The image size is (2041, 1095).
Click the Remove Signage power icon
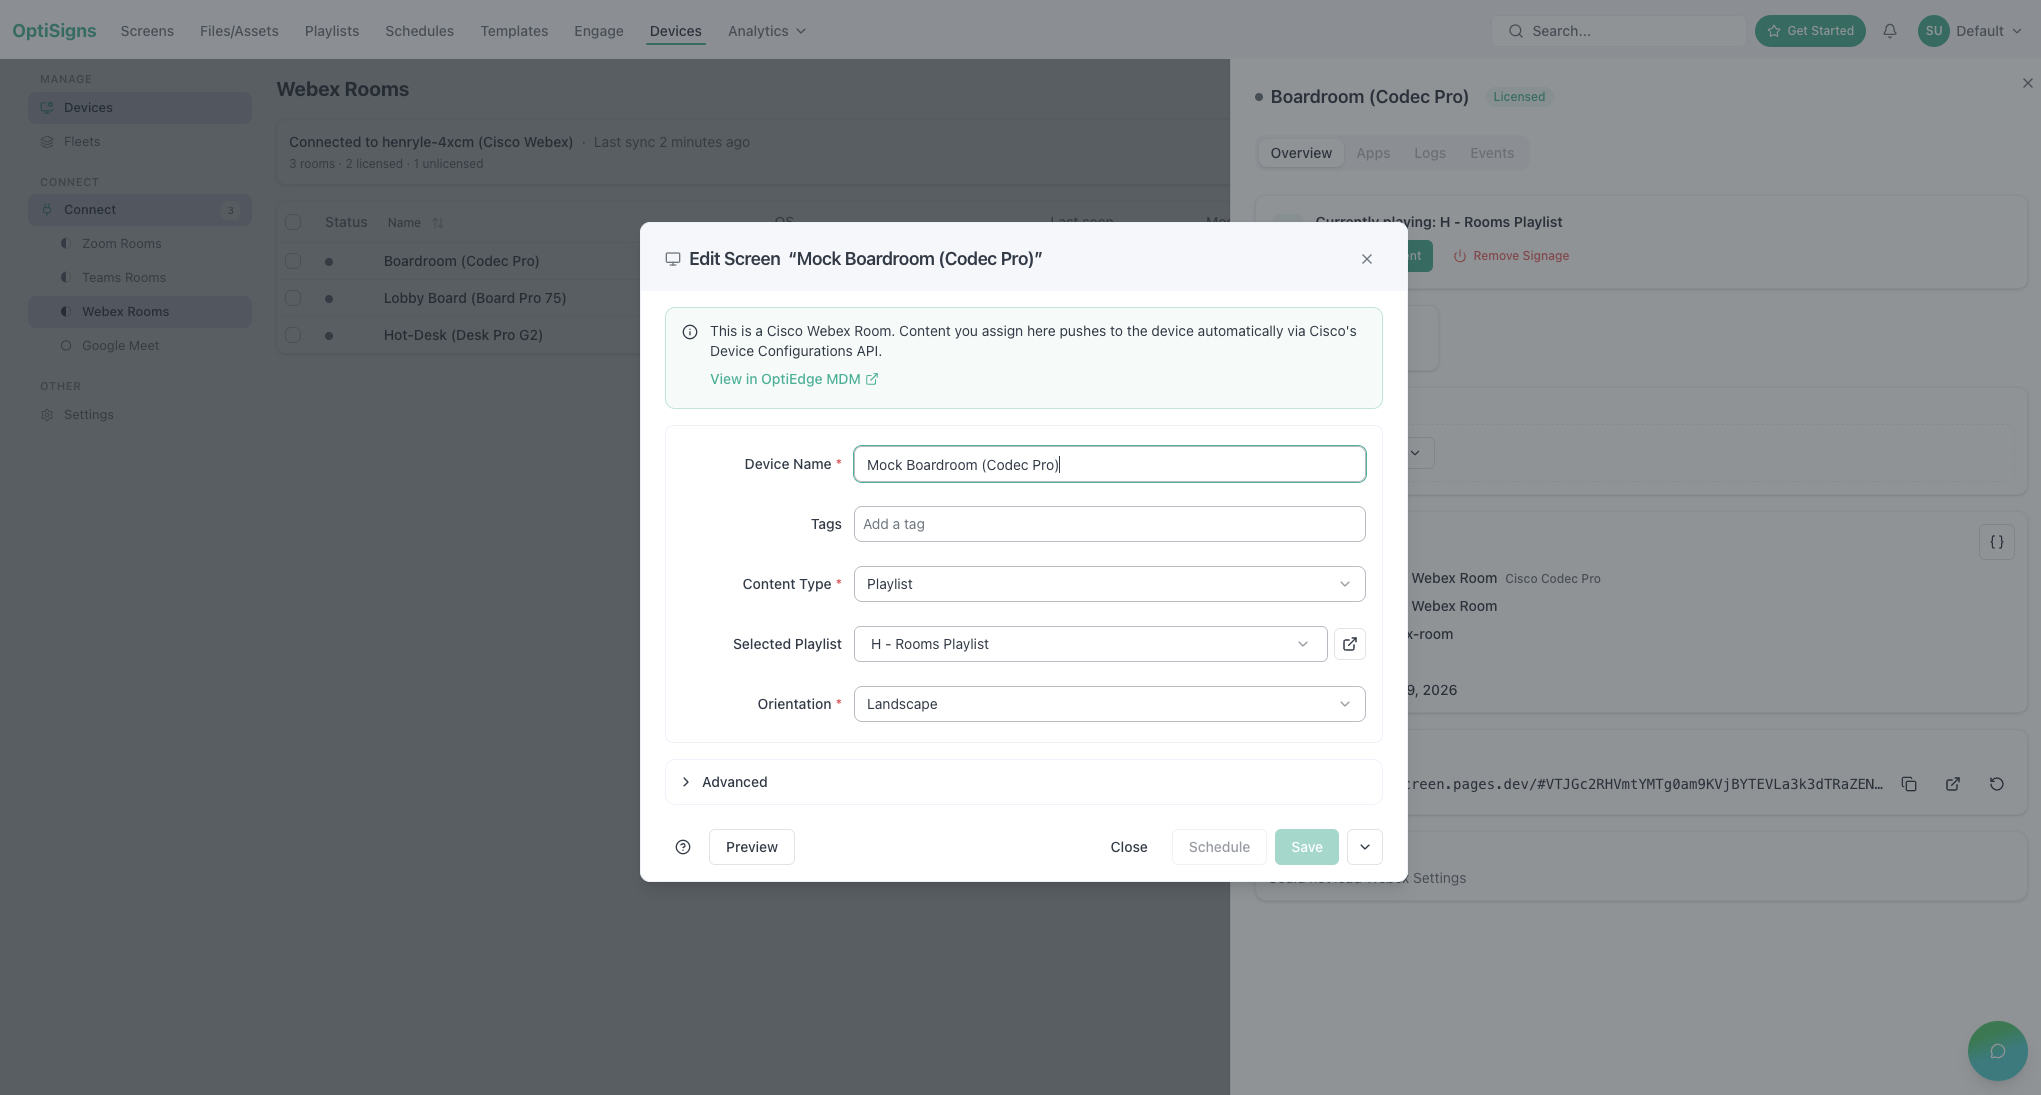(x=1460, y=256)
